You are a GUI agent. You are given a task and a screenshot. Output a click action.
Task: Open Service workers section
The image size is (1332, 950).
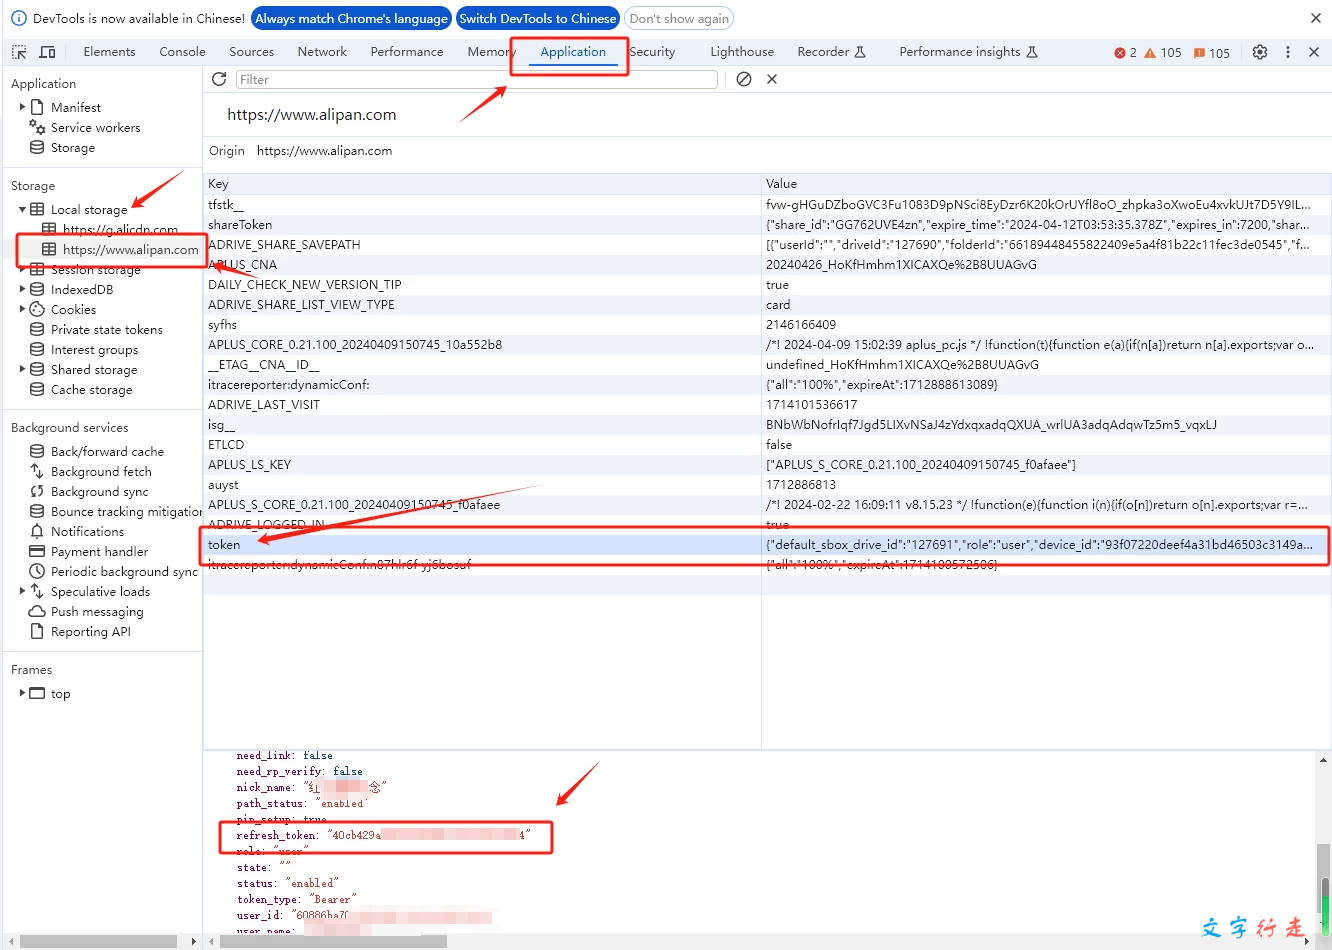[95, 127]
